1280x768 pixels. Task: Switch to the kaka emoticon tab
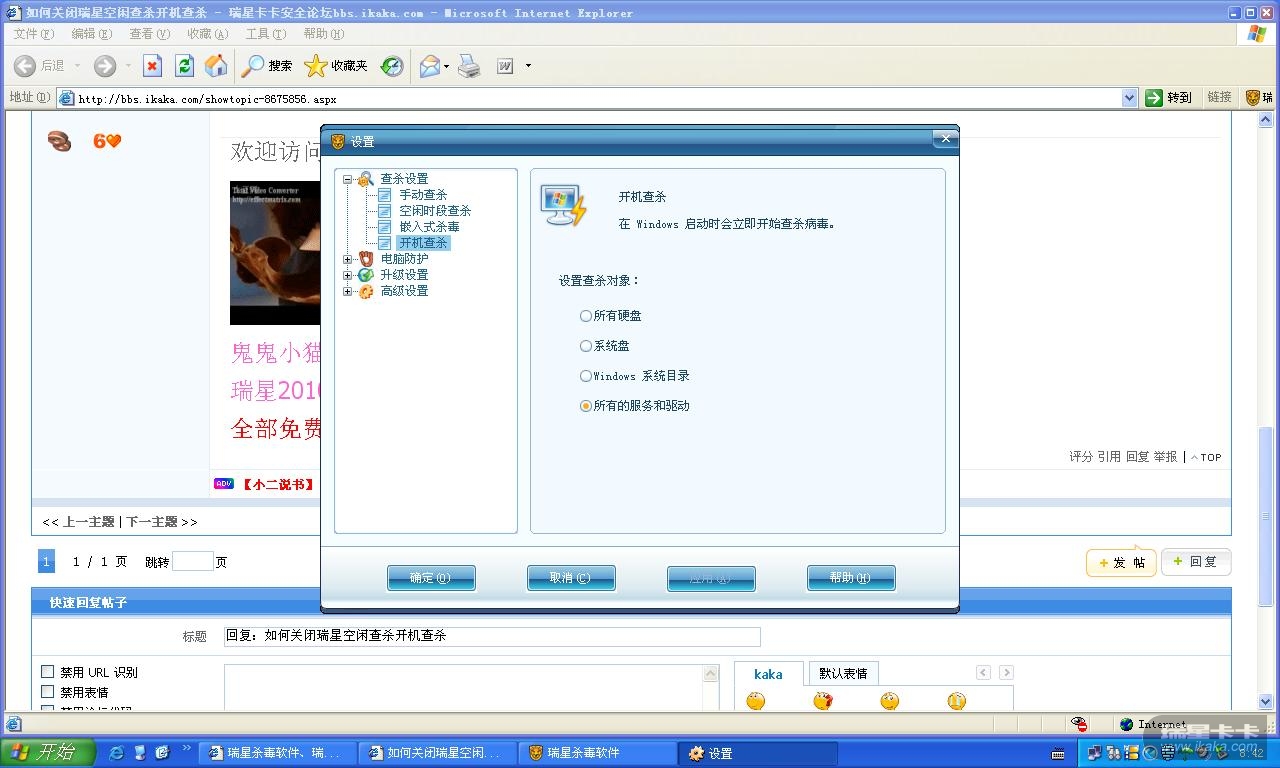pyautogui.click(x=768, y=674)
